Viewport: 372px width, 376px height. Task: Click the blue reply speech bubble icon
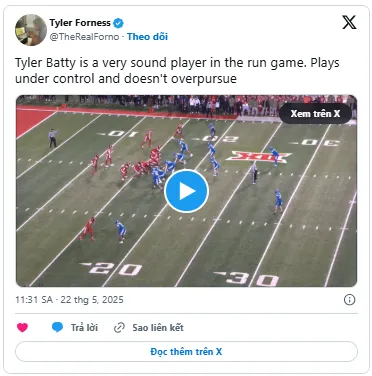57,327
